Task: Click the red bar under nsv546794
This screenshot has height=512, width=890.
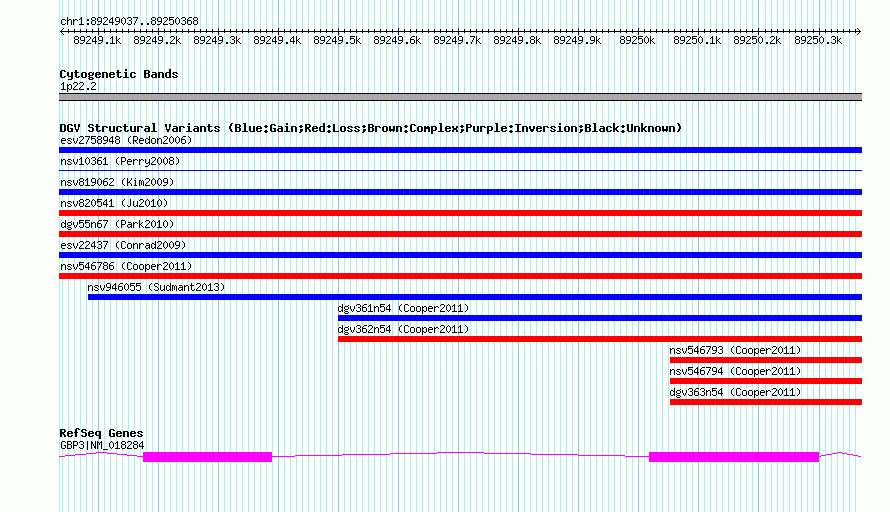Action: point(766,381)
